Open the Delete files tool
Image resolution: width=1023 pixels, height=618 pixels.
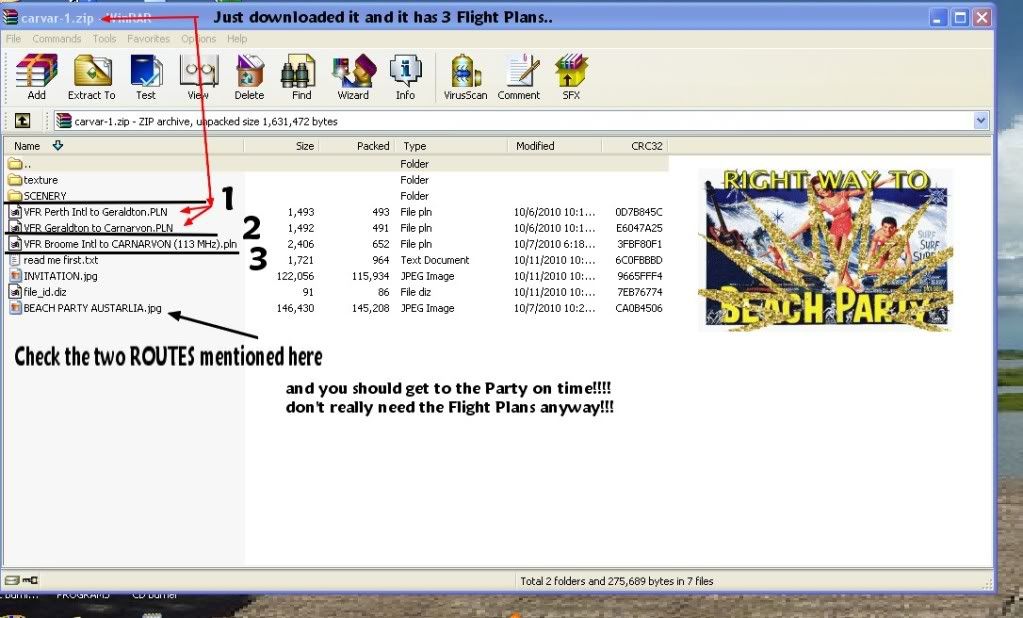coord(249,76)
